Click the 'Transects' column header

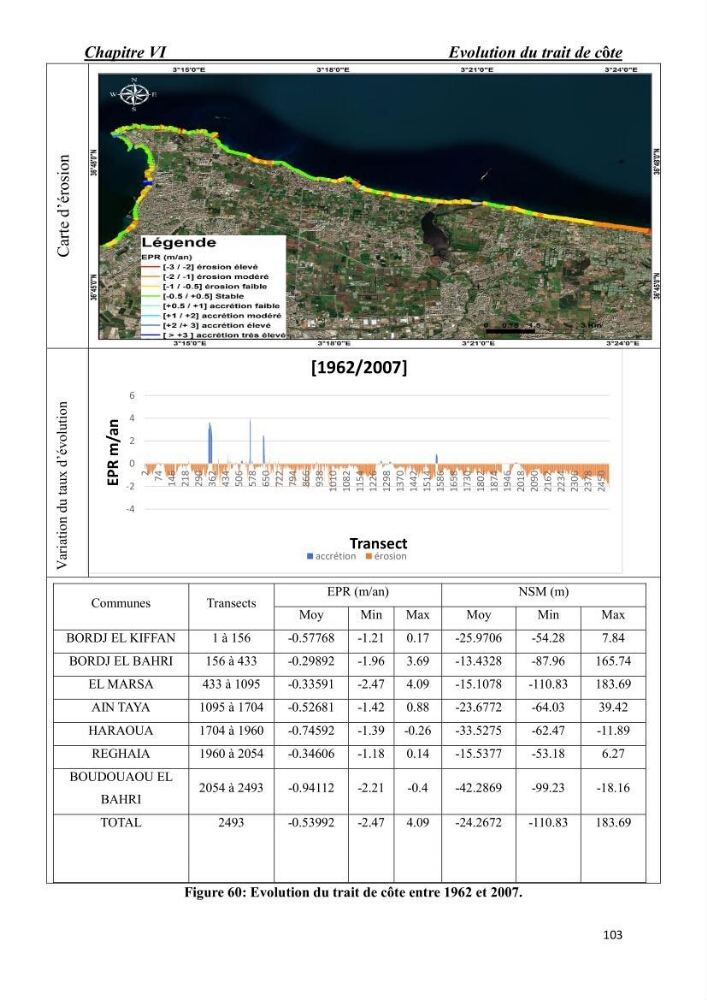point(231,603)
